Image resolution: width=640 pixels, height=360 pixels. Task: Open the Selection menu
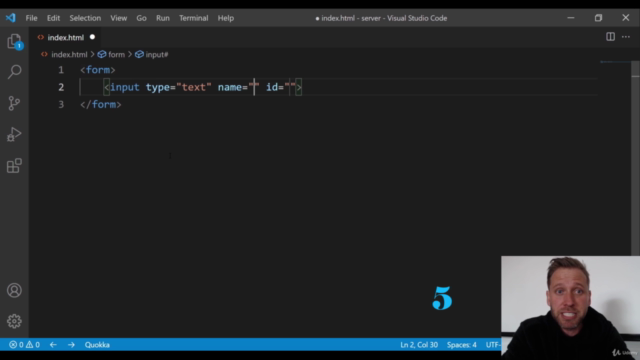pyautogui.click(x=85, y=18)
